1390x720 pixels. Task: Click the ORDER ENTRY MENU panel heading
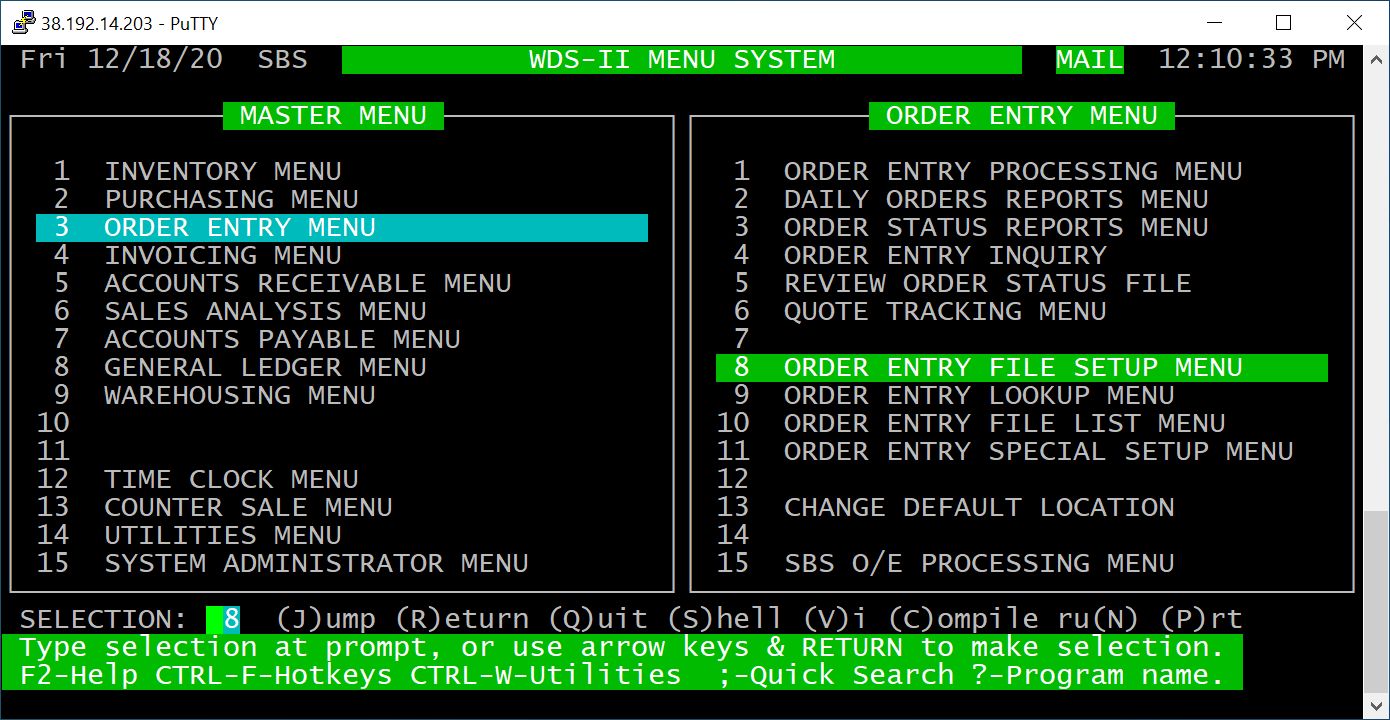pyautogui.click(x=1022, y=115)
